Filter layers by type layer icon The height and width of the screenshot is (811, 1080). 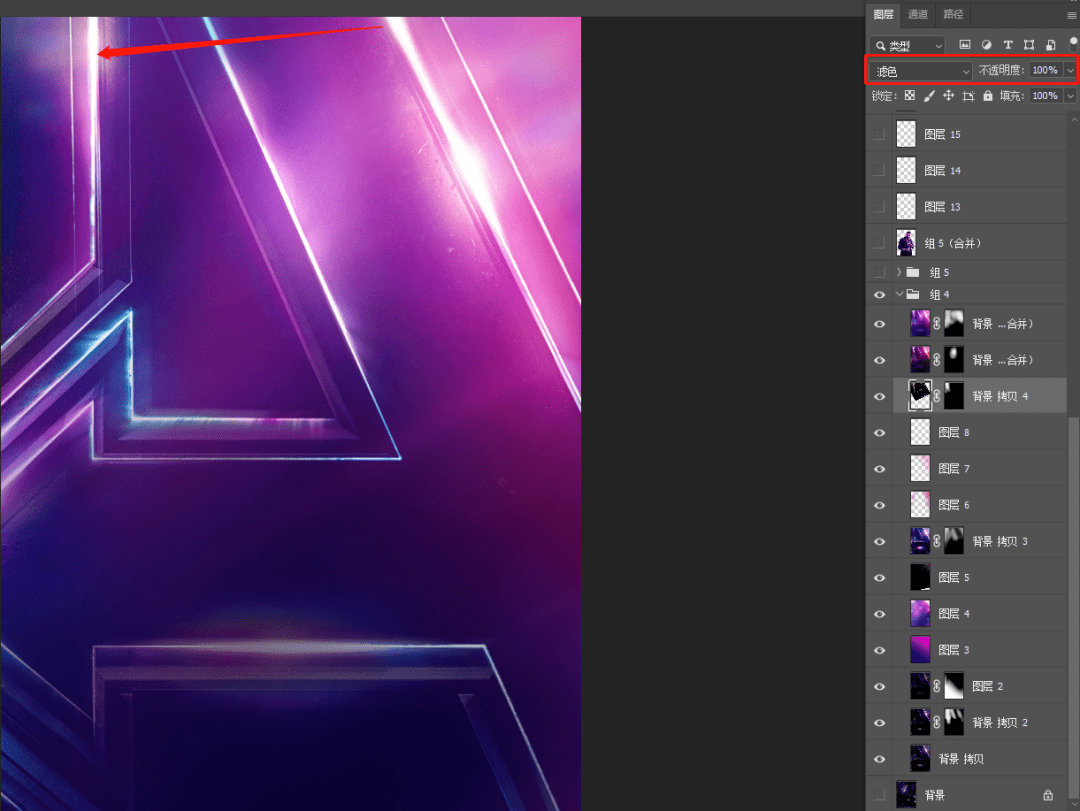[1008, 45]
